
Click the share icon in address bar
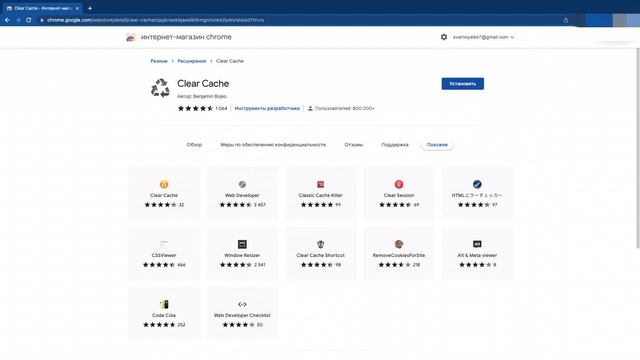(x=566, y=20)
